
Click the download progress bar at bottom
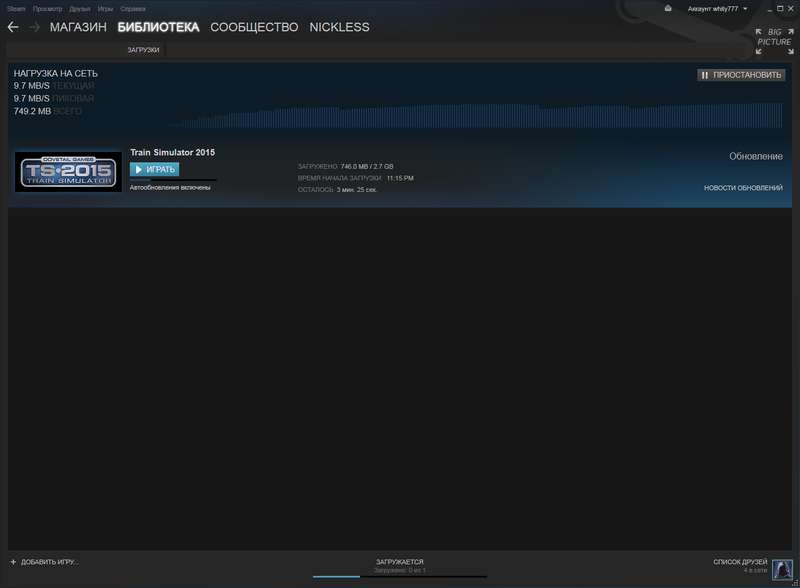(399, 576)
